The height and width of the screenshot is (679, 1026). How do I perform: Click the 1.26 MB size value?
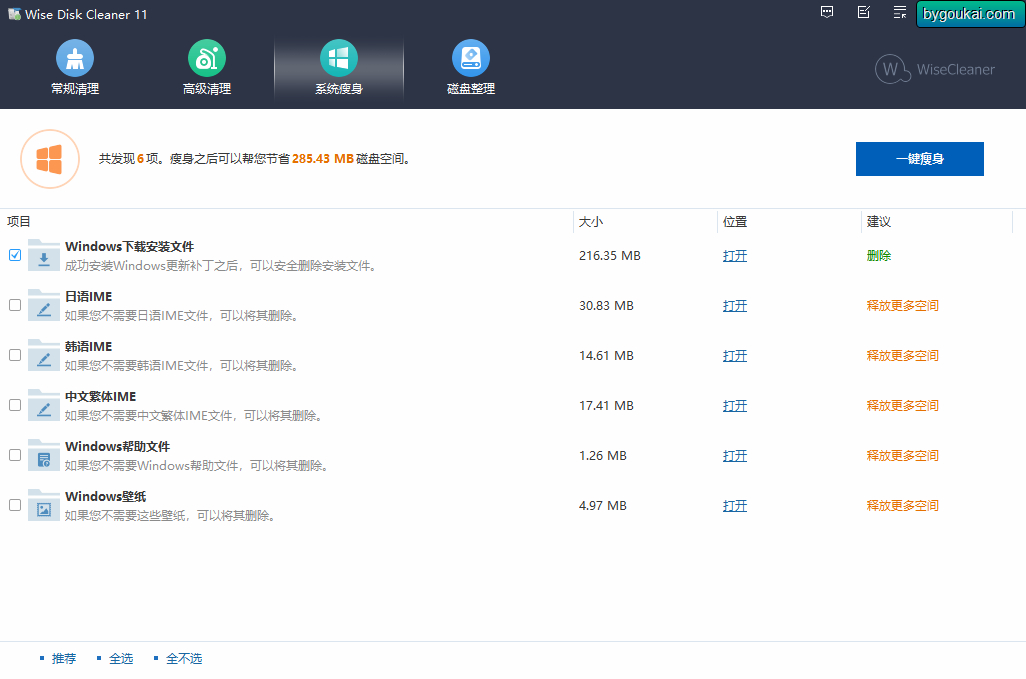click(x=603, y=456)
